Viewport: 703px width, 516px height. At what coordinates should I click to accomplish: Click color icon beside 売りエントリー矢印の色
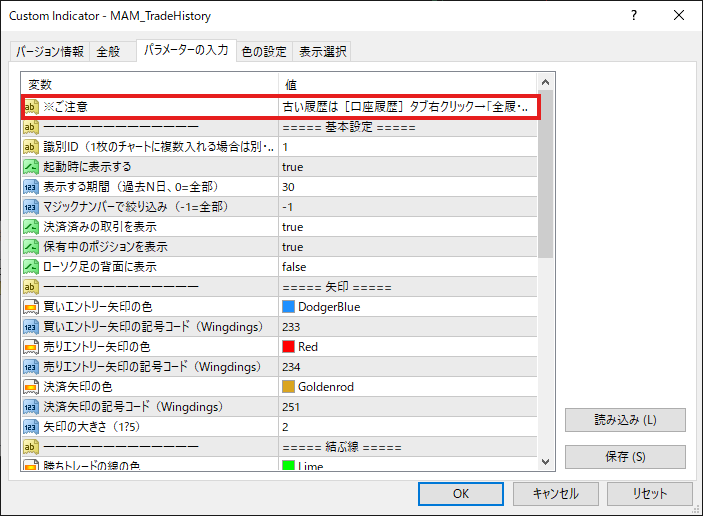coord(30,347)
